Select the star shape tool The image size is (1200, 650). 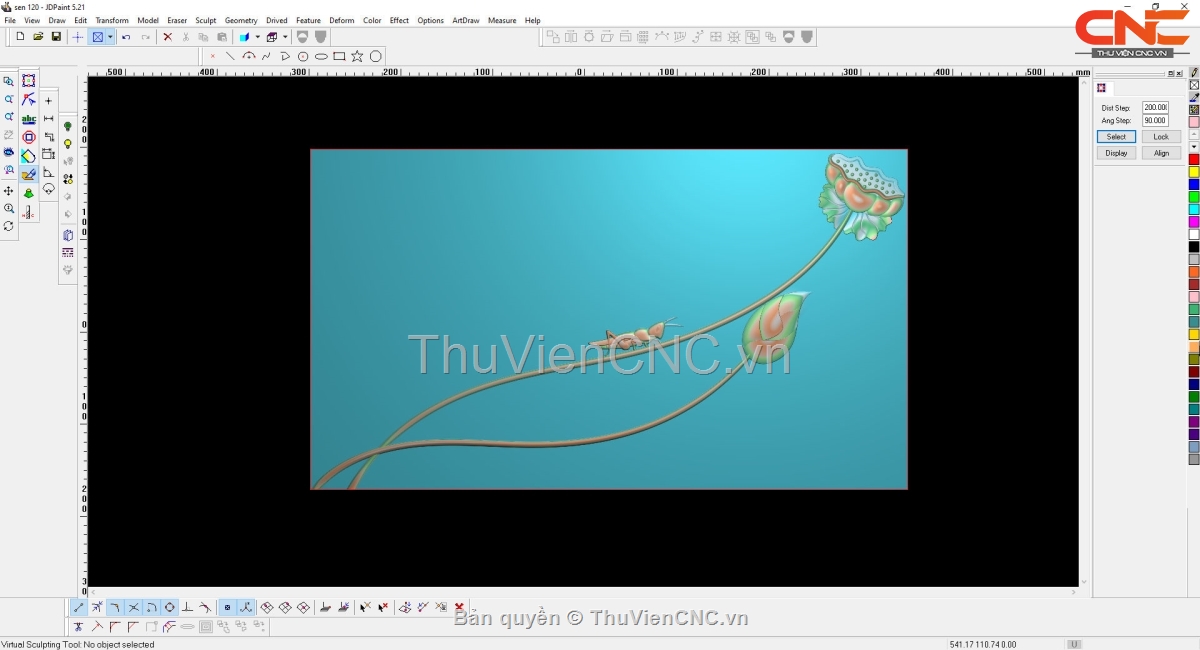(x=357, y=56)
